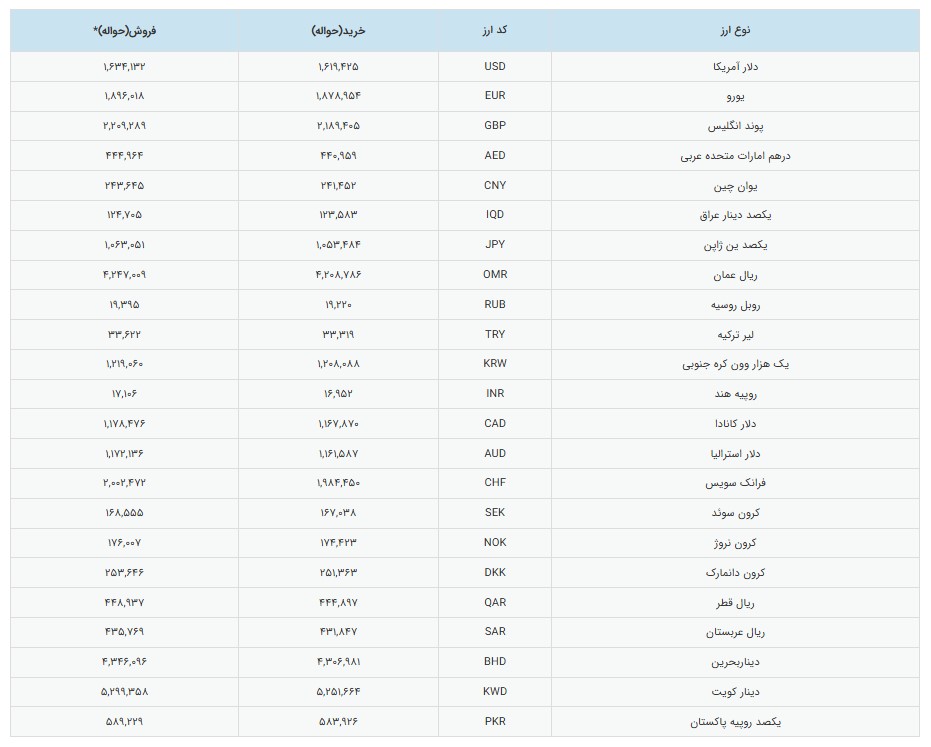Select the EUR currency code cell
This screenshot has width=931, height=747.
pyautogui.click(x=495, y=96)
